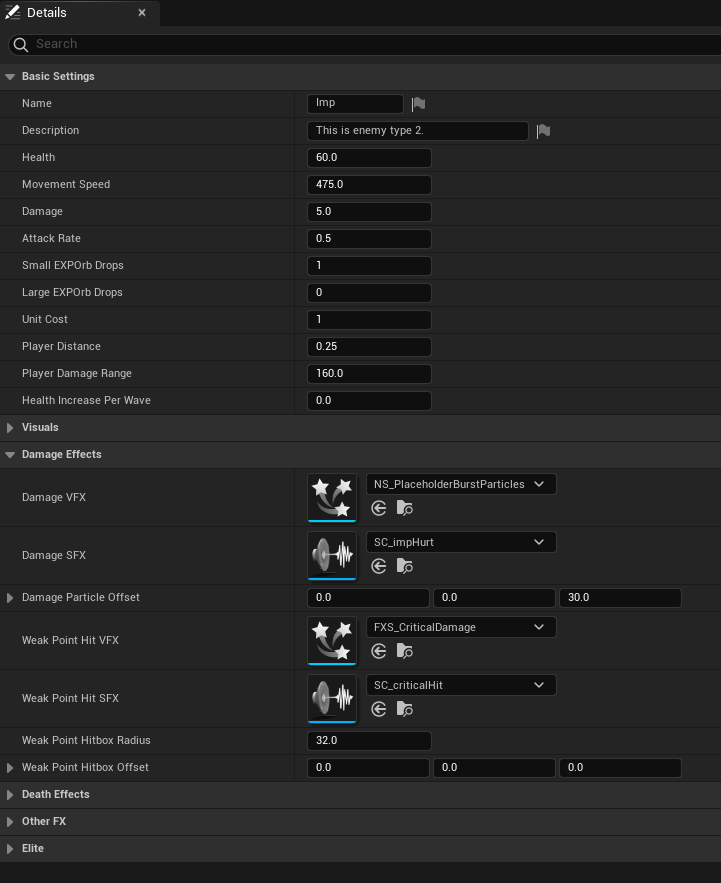Browse to SC_criticalHit asset in Content Browser
The height and width of the screenshot is (883, 721).
tap(404, 709)
